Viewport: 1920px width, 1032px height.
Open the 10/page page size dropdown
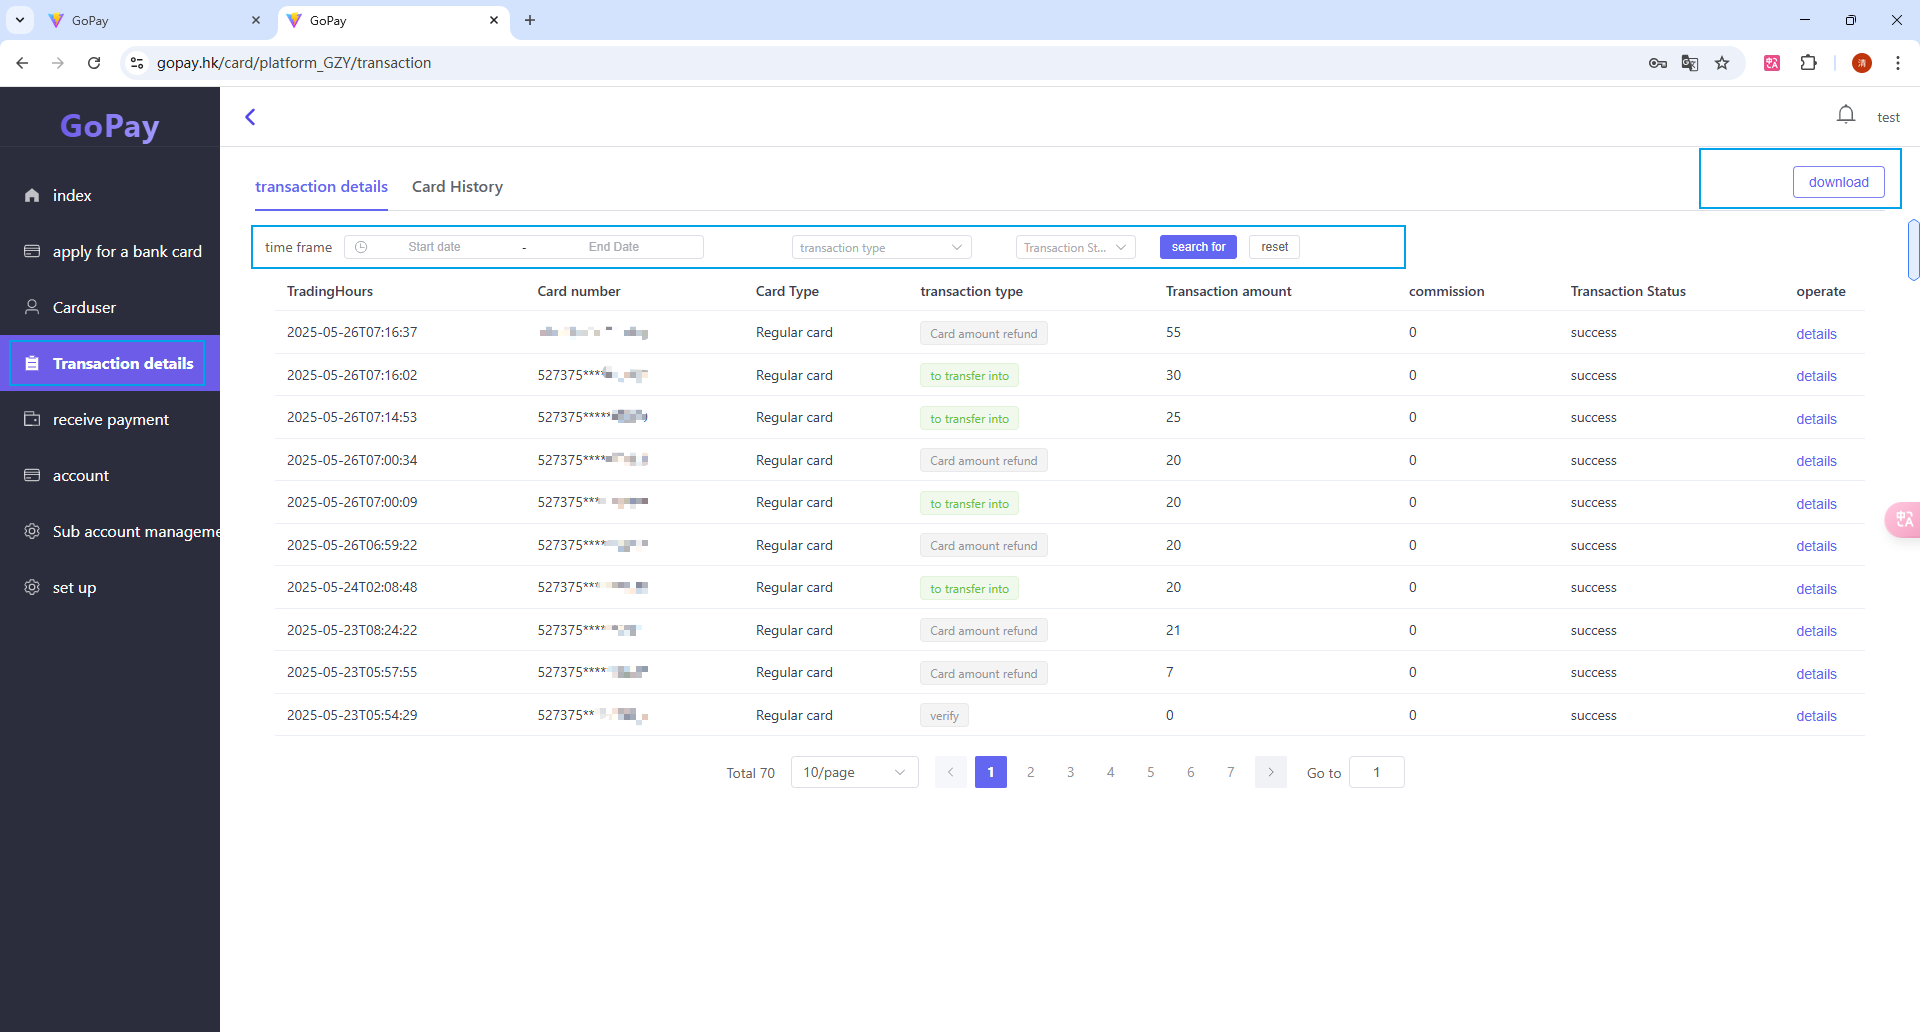[x=853, y=771]
